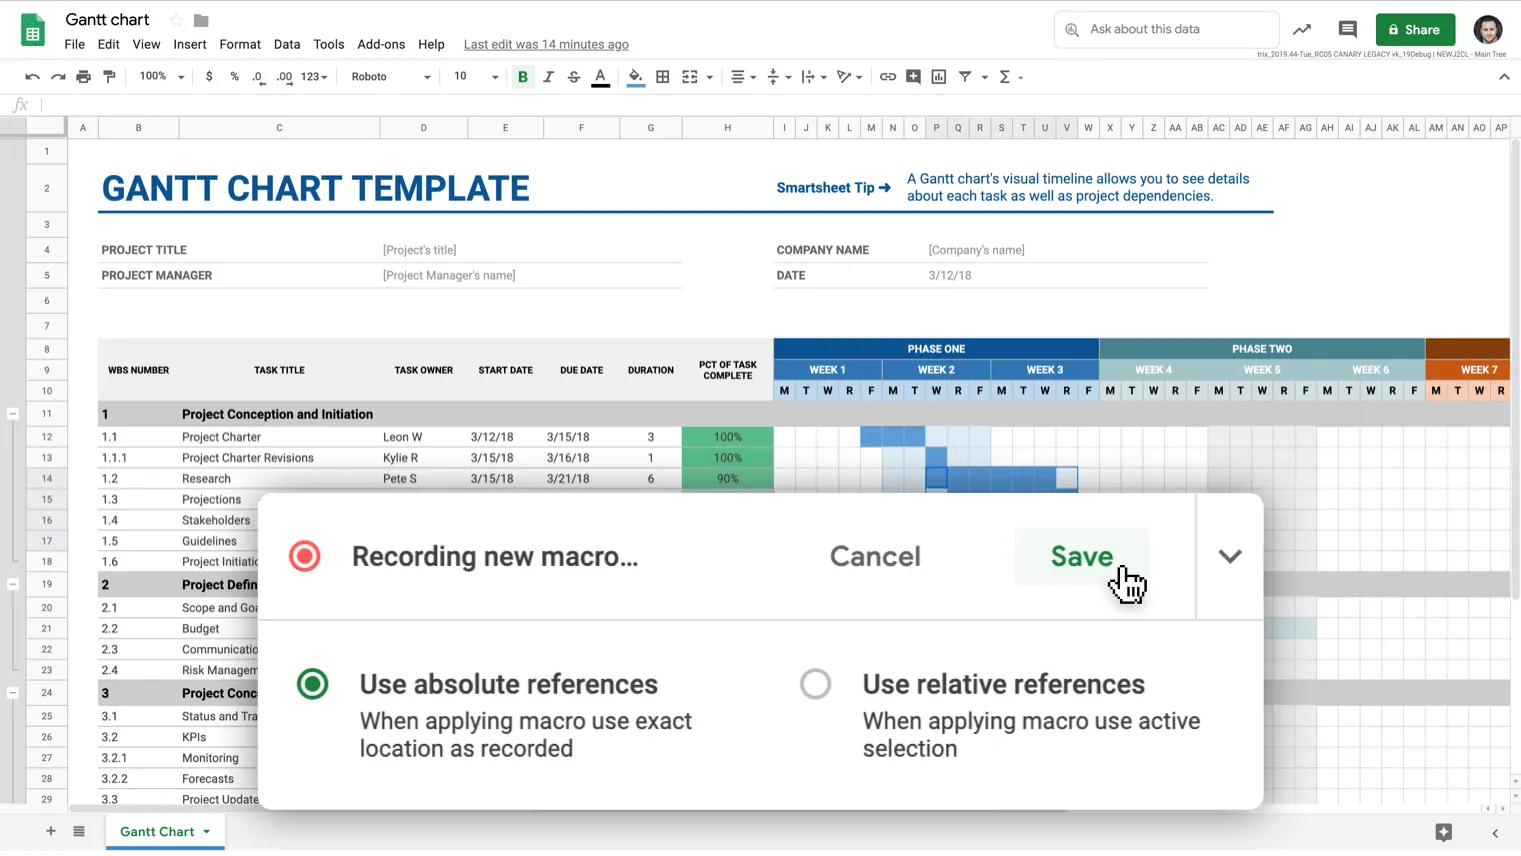Viewport: 1521px width, 856px height.
Task: Open the Insert menu
Action: click(190, 44)
